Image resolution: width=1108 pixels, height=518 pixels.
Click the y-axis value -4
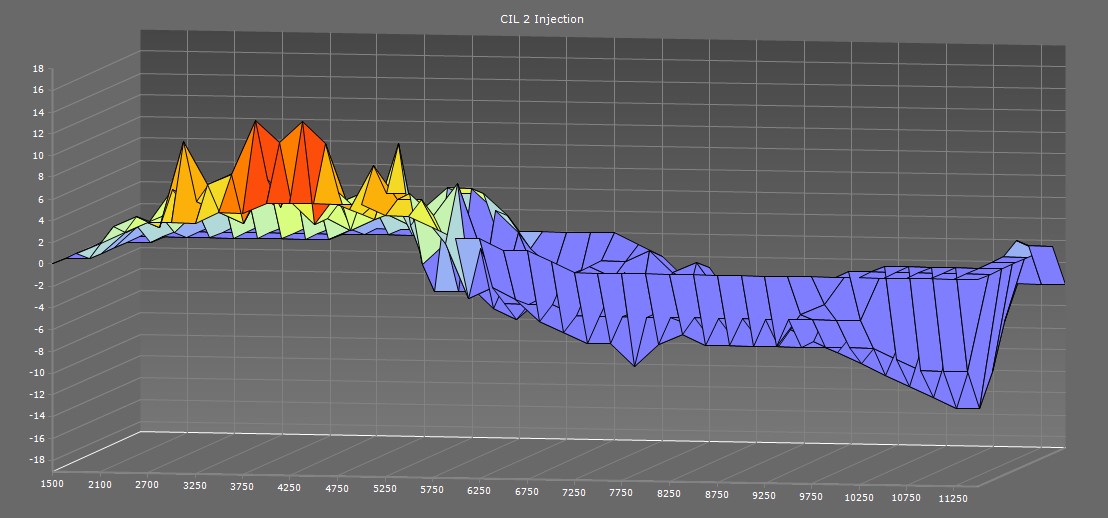(x=39, y=307)
